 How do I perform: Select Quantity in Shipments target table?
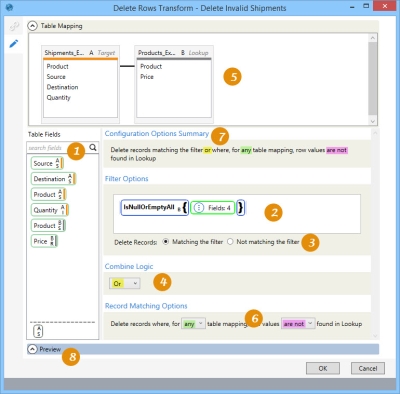tap(59, 98)
